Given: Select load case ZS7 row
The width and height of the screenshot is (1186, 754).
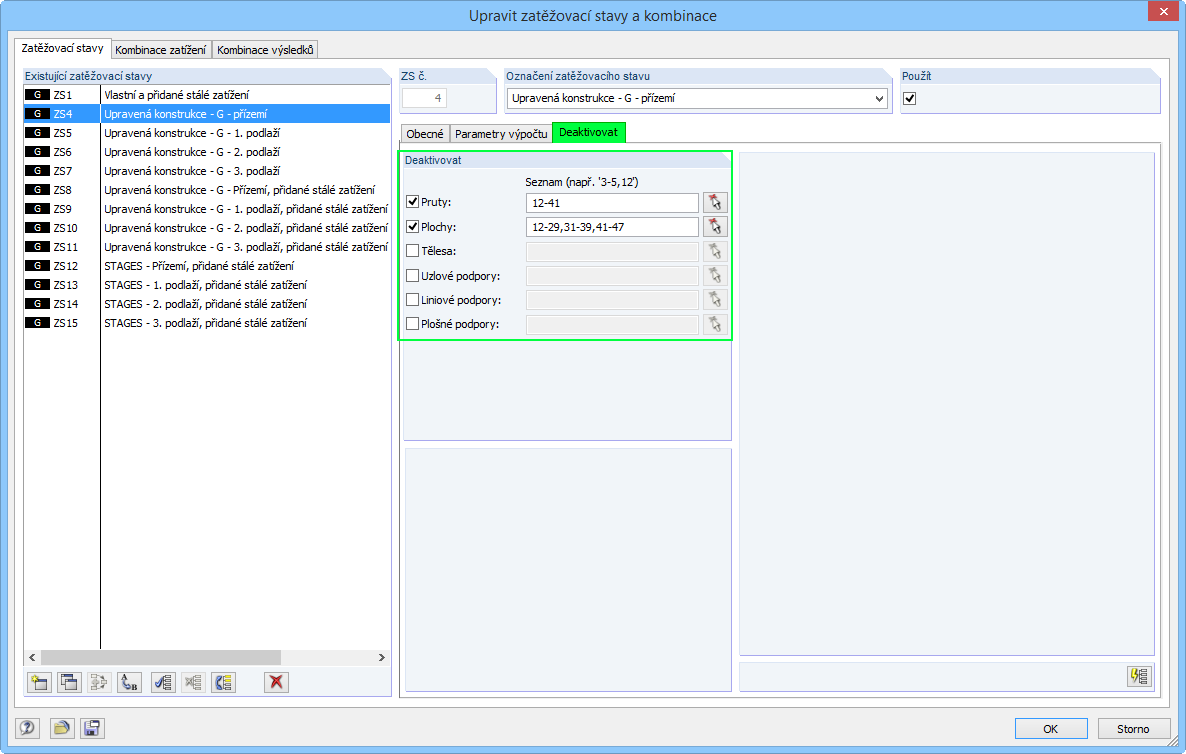Looking at the screenshot, I should 207,170.
